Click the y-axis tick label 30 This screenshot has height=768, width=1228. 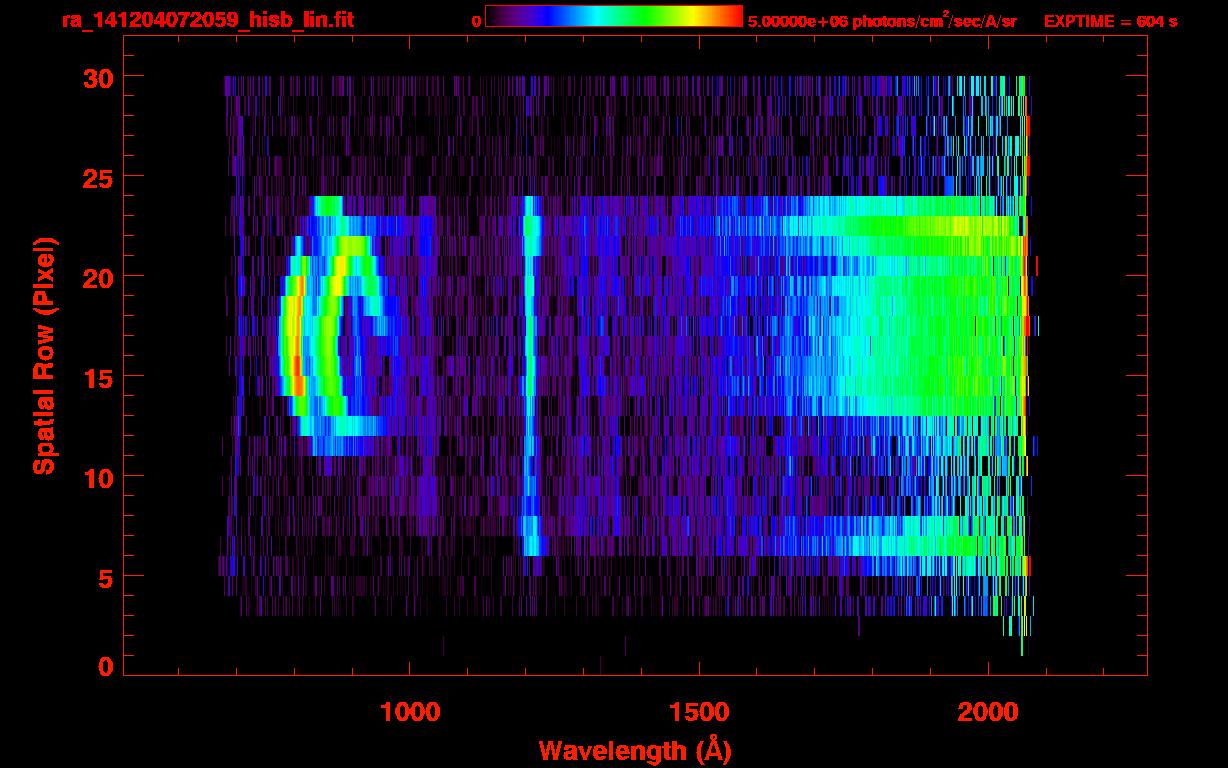coord(96,77)
